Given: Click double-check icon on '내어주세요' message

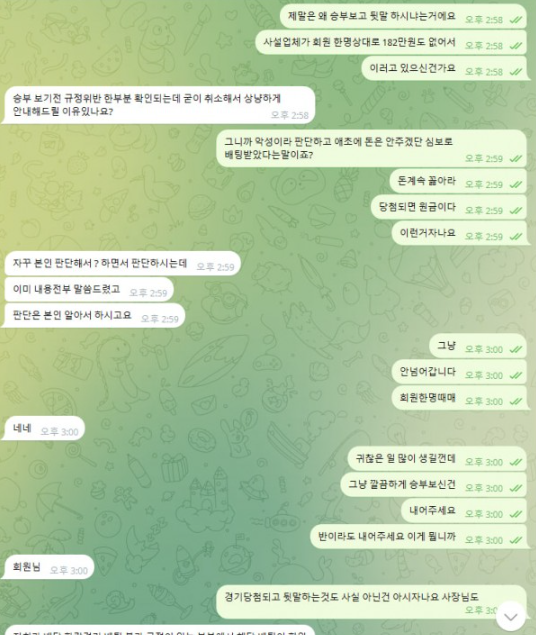Looking at the screenshot, I should click(515, 514).
